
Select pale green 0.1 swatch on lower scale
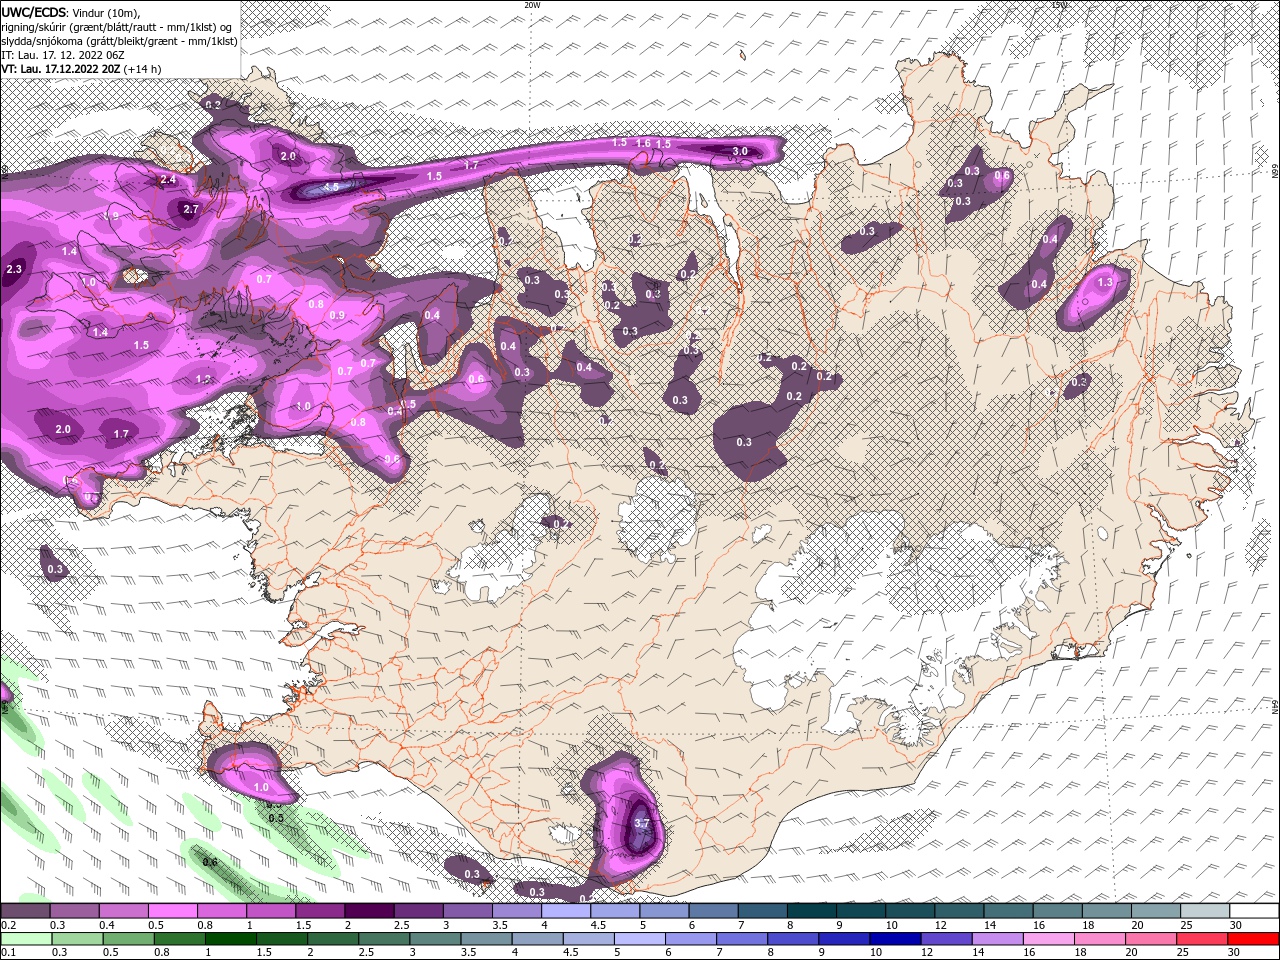click(25, 939)
